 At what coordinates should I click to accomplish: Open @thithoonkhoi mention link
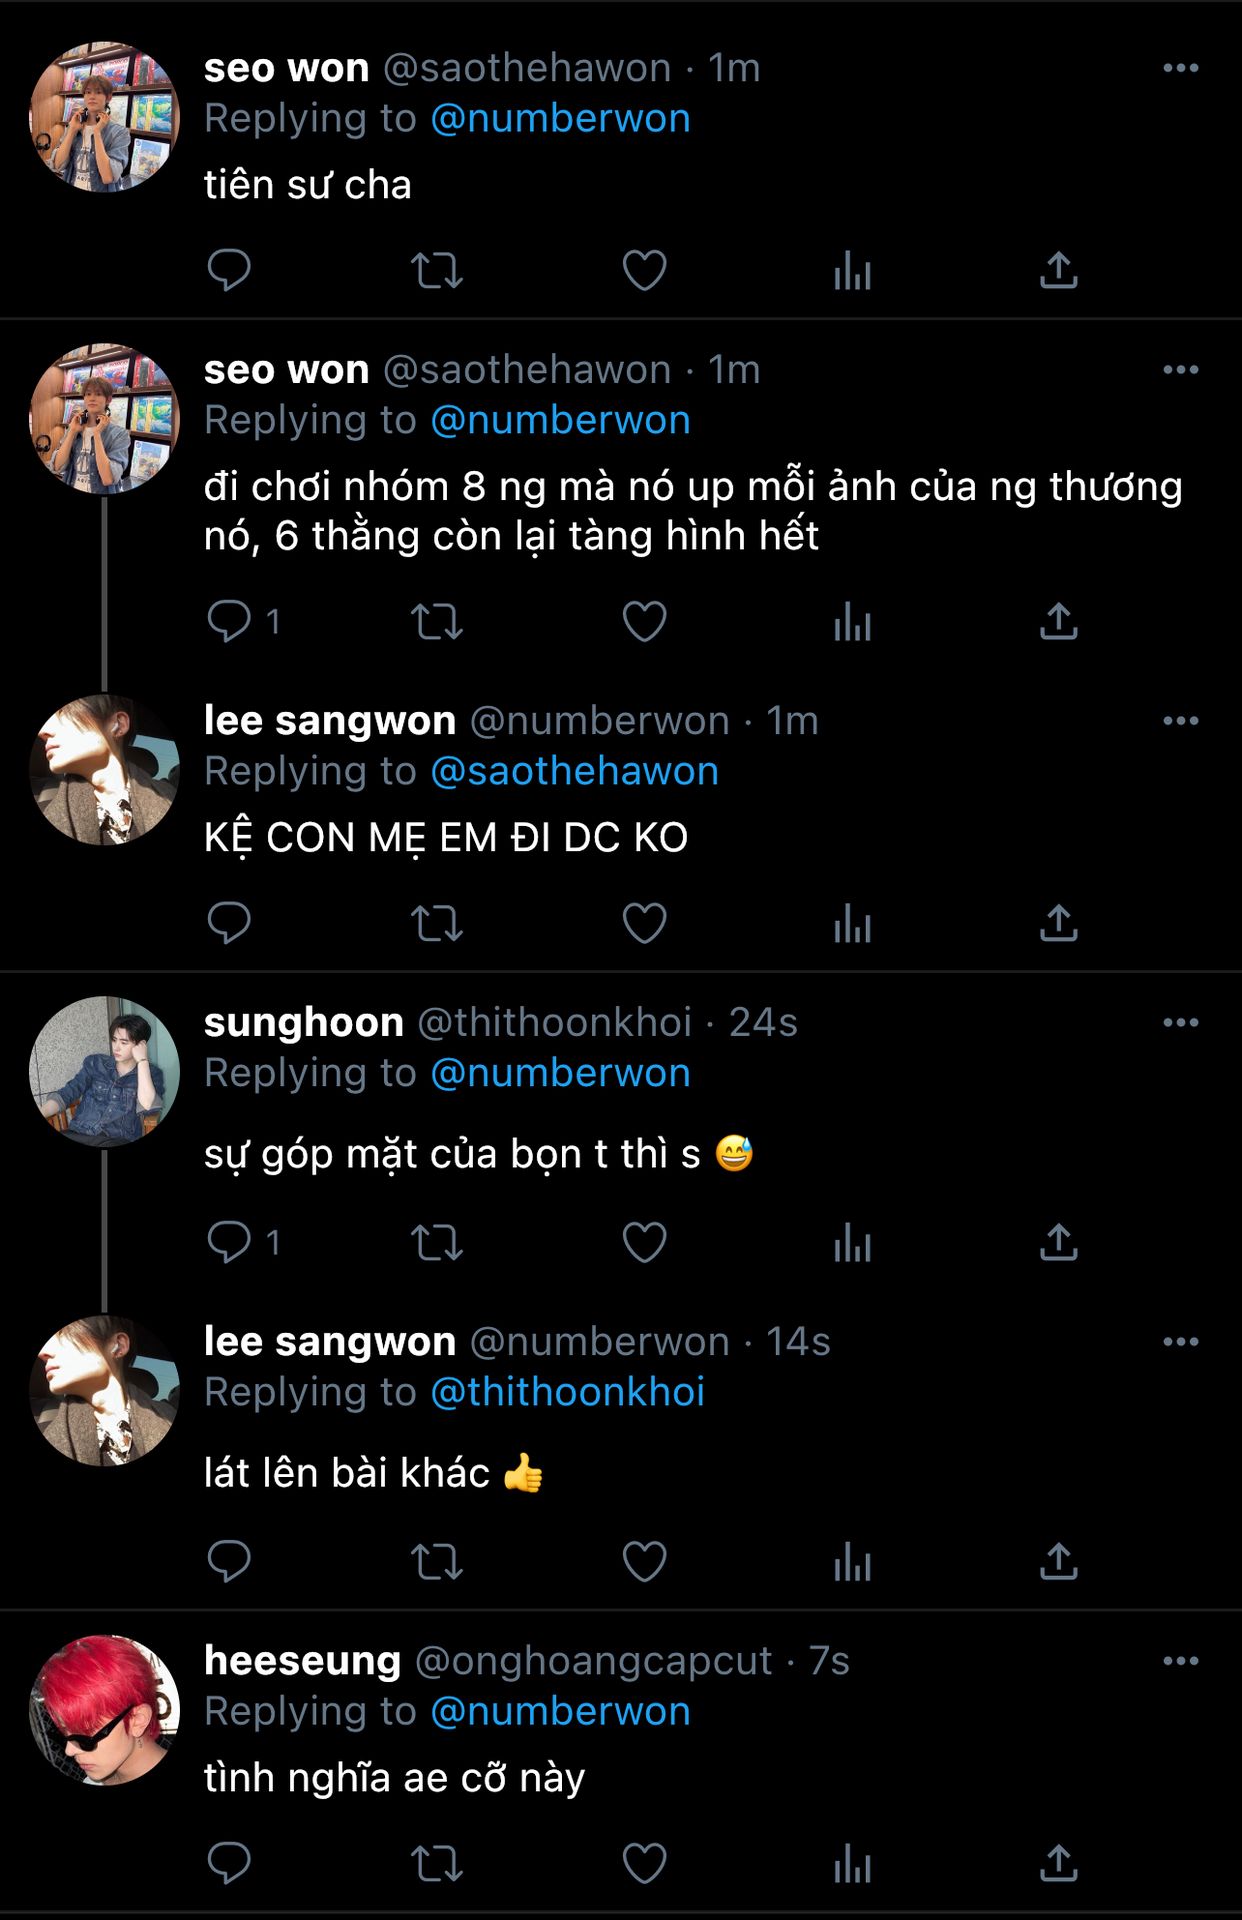click(x=567, y=1392)
